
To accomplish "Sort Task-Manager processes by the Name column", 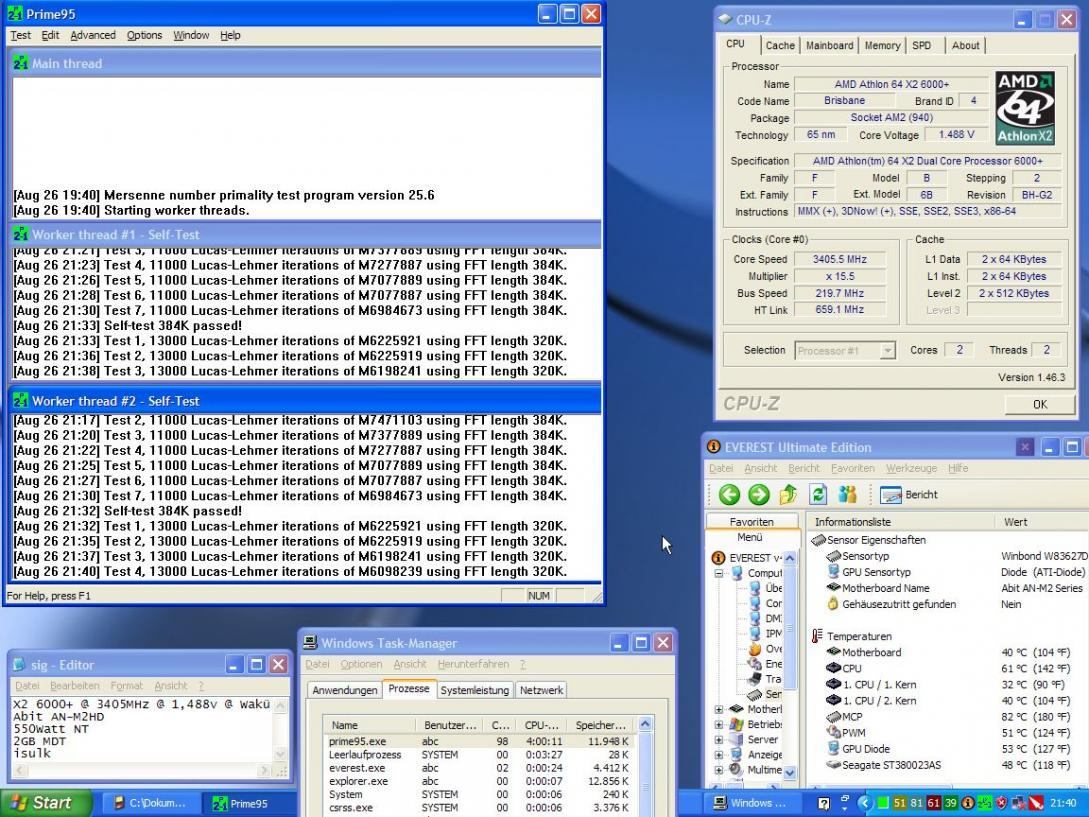I will click(x=370, y=725).
